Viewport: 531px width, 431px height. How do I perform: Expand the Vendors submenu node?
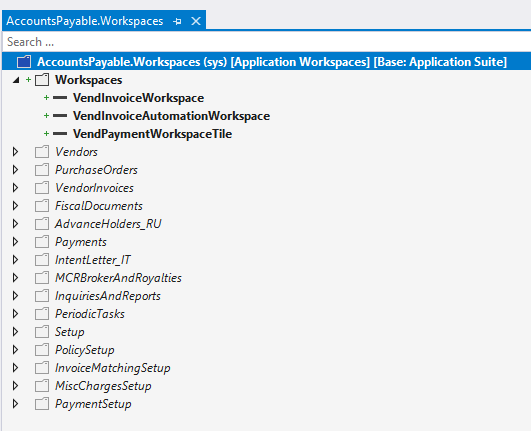click(15, 152)
